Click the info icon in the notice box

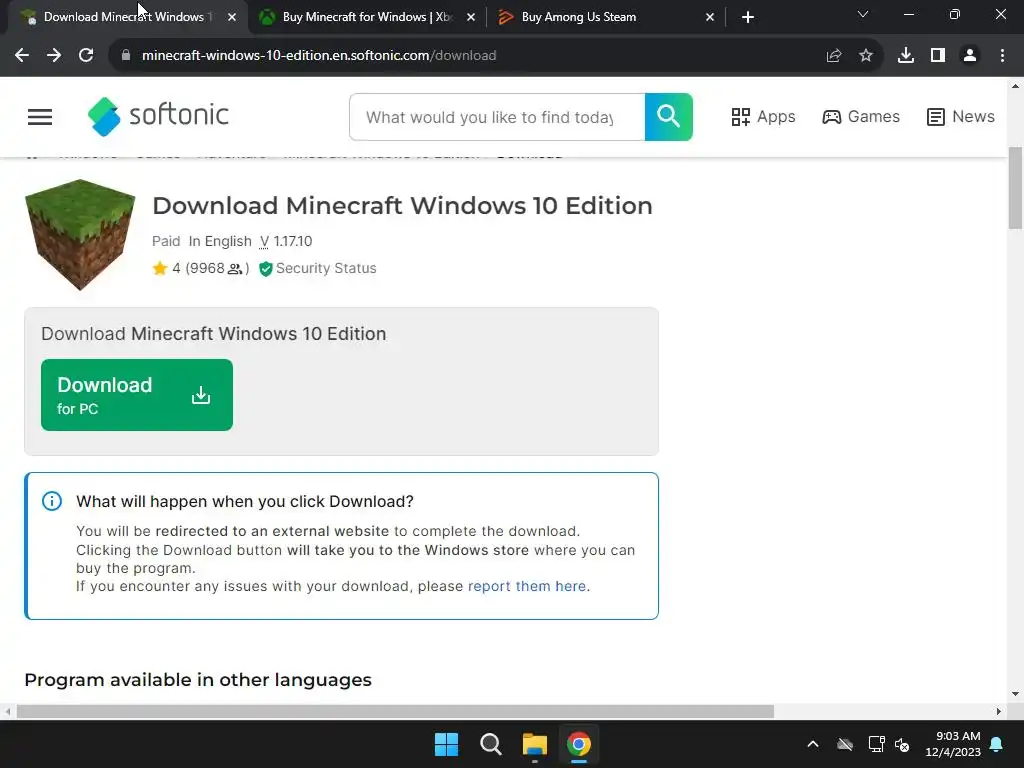52,501
